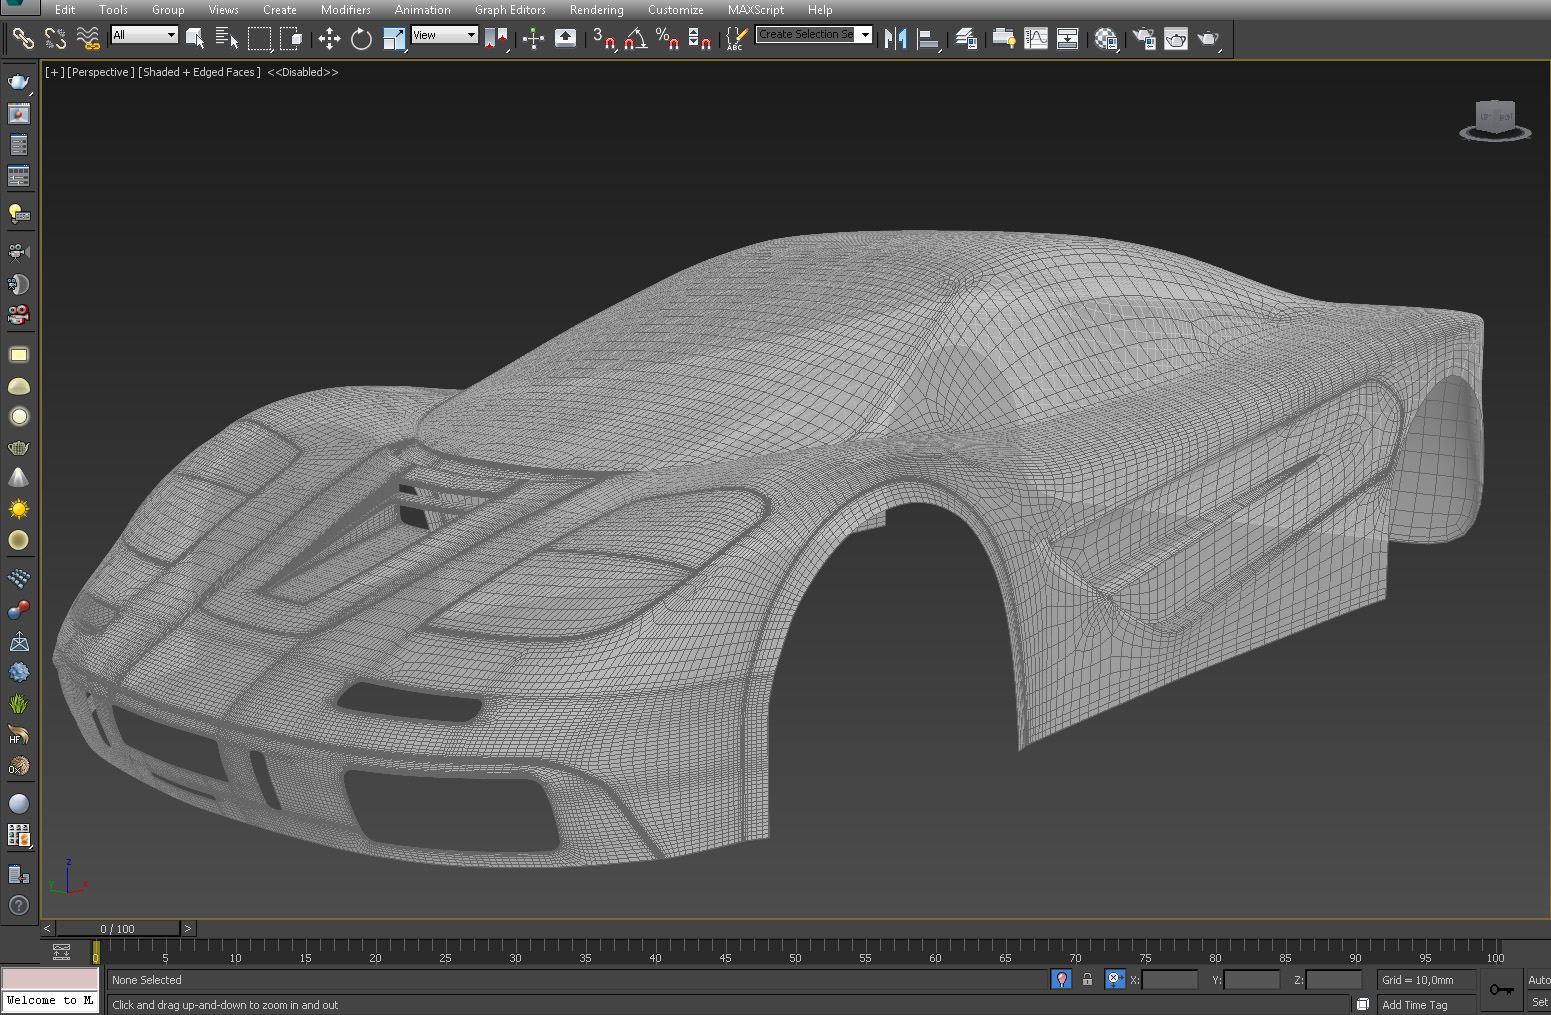Expand the All selection filter dropdown
This screenshot has width=1551, height=1015.
pos(171,35)
